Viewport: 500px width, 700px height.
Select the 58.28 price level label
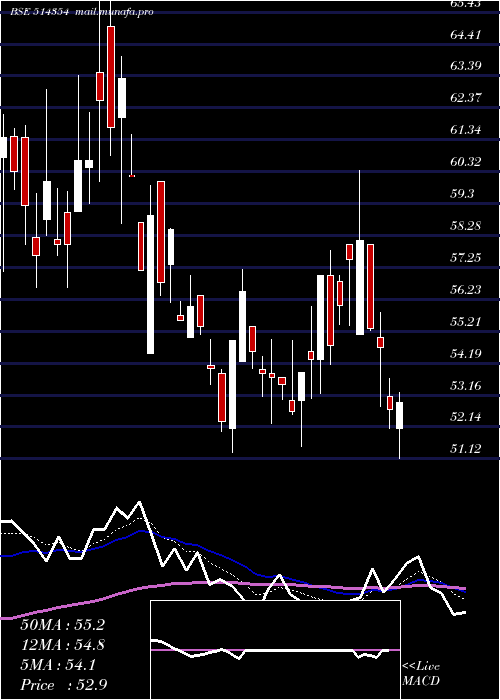click(466, 225)
